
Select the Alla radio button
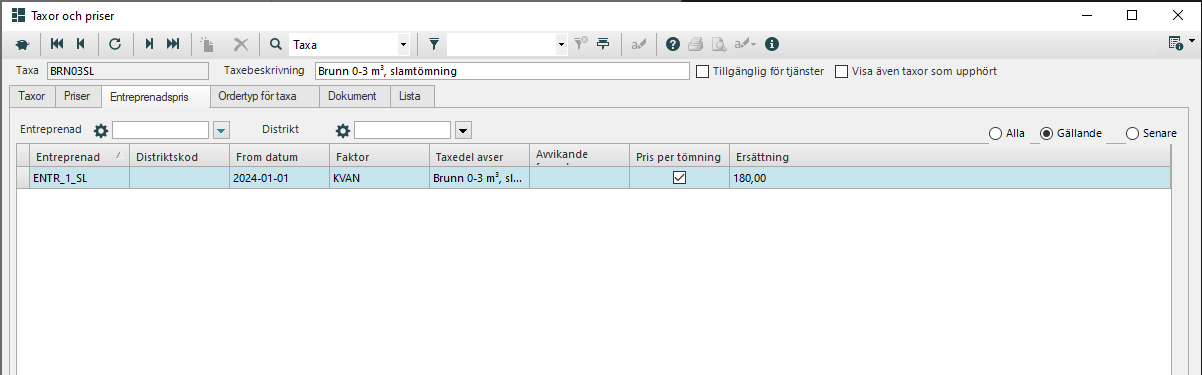pyautogui.click(x=995, y=133)
